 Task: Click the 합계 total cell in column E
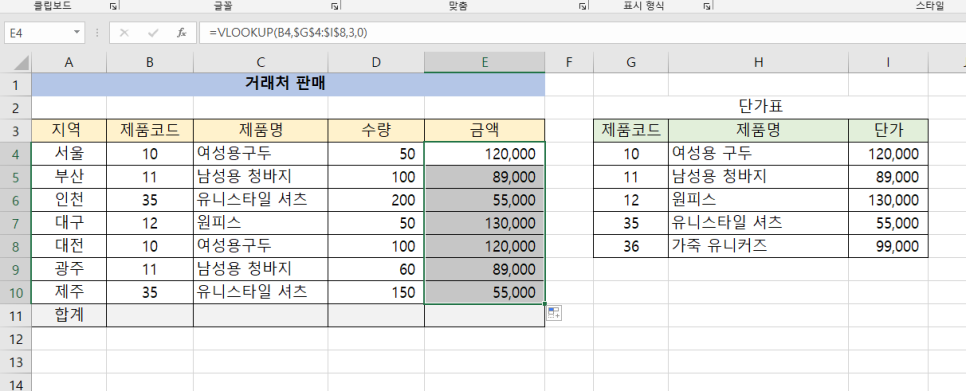coord(485,315)
